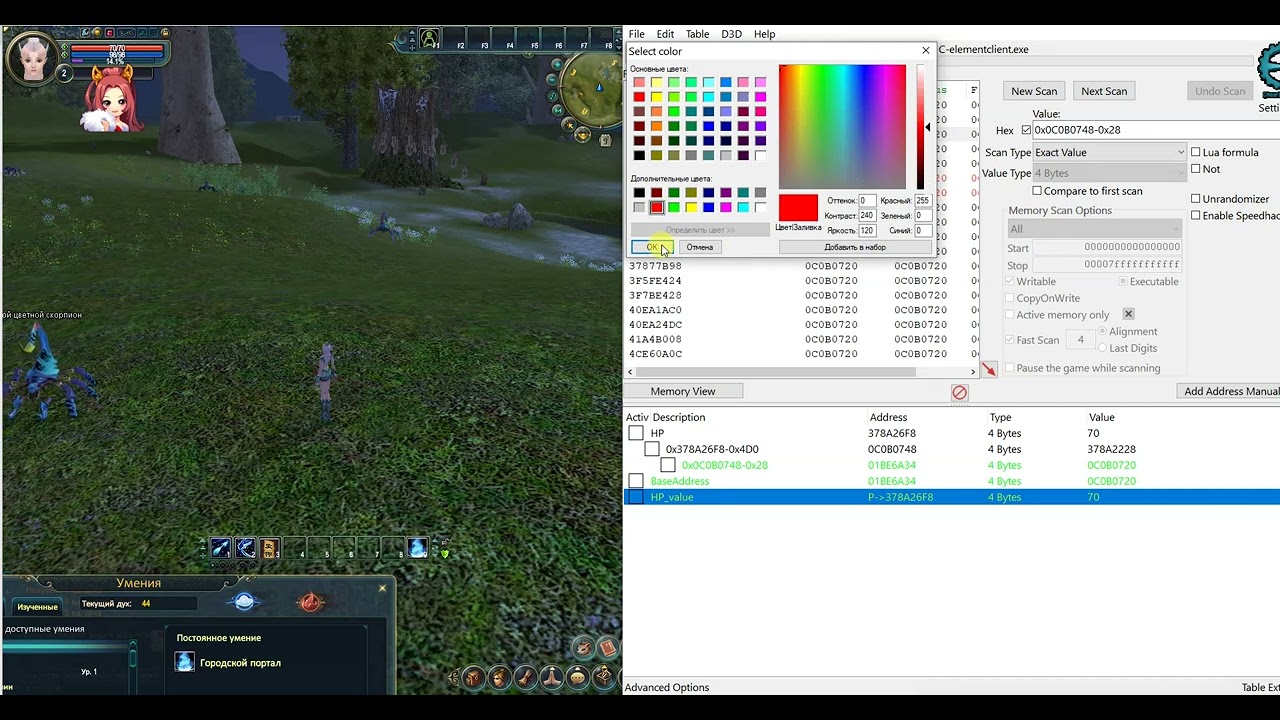Select the red skill tree emblem
Image resolution: width=1280 pixels, height=720 pixels.
(x=311, y=602)
